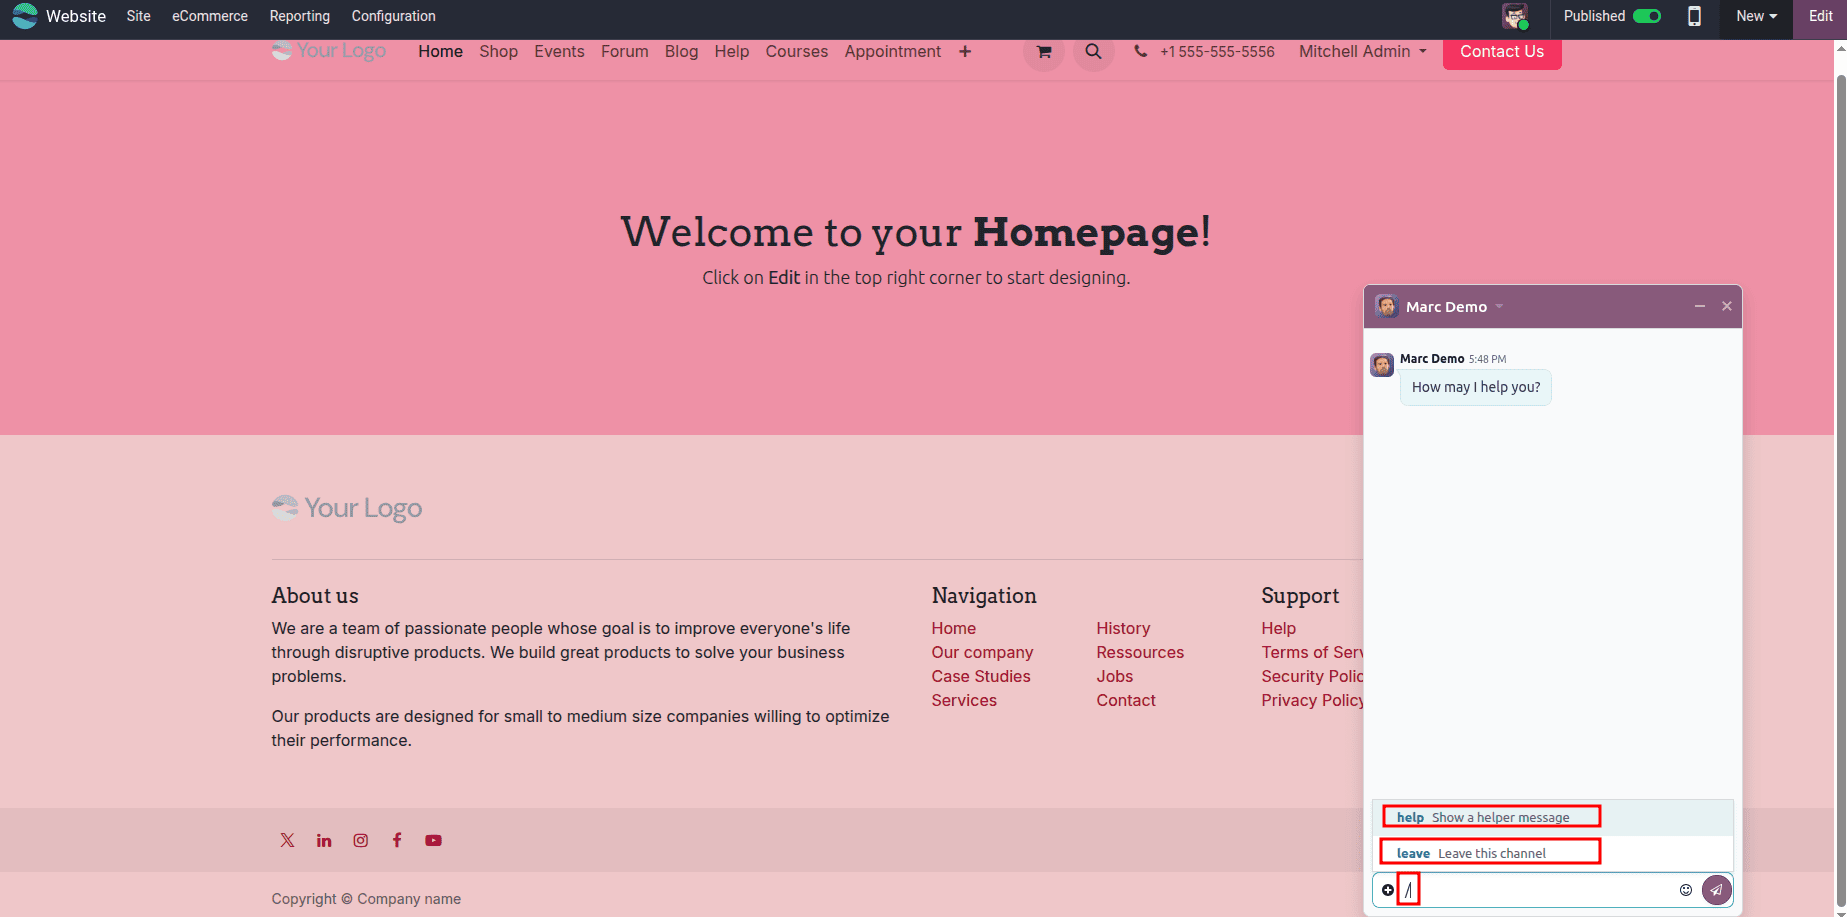
Task: Click the Case Studies footer link
Action: click(x=980, y=676)
